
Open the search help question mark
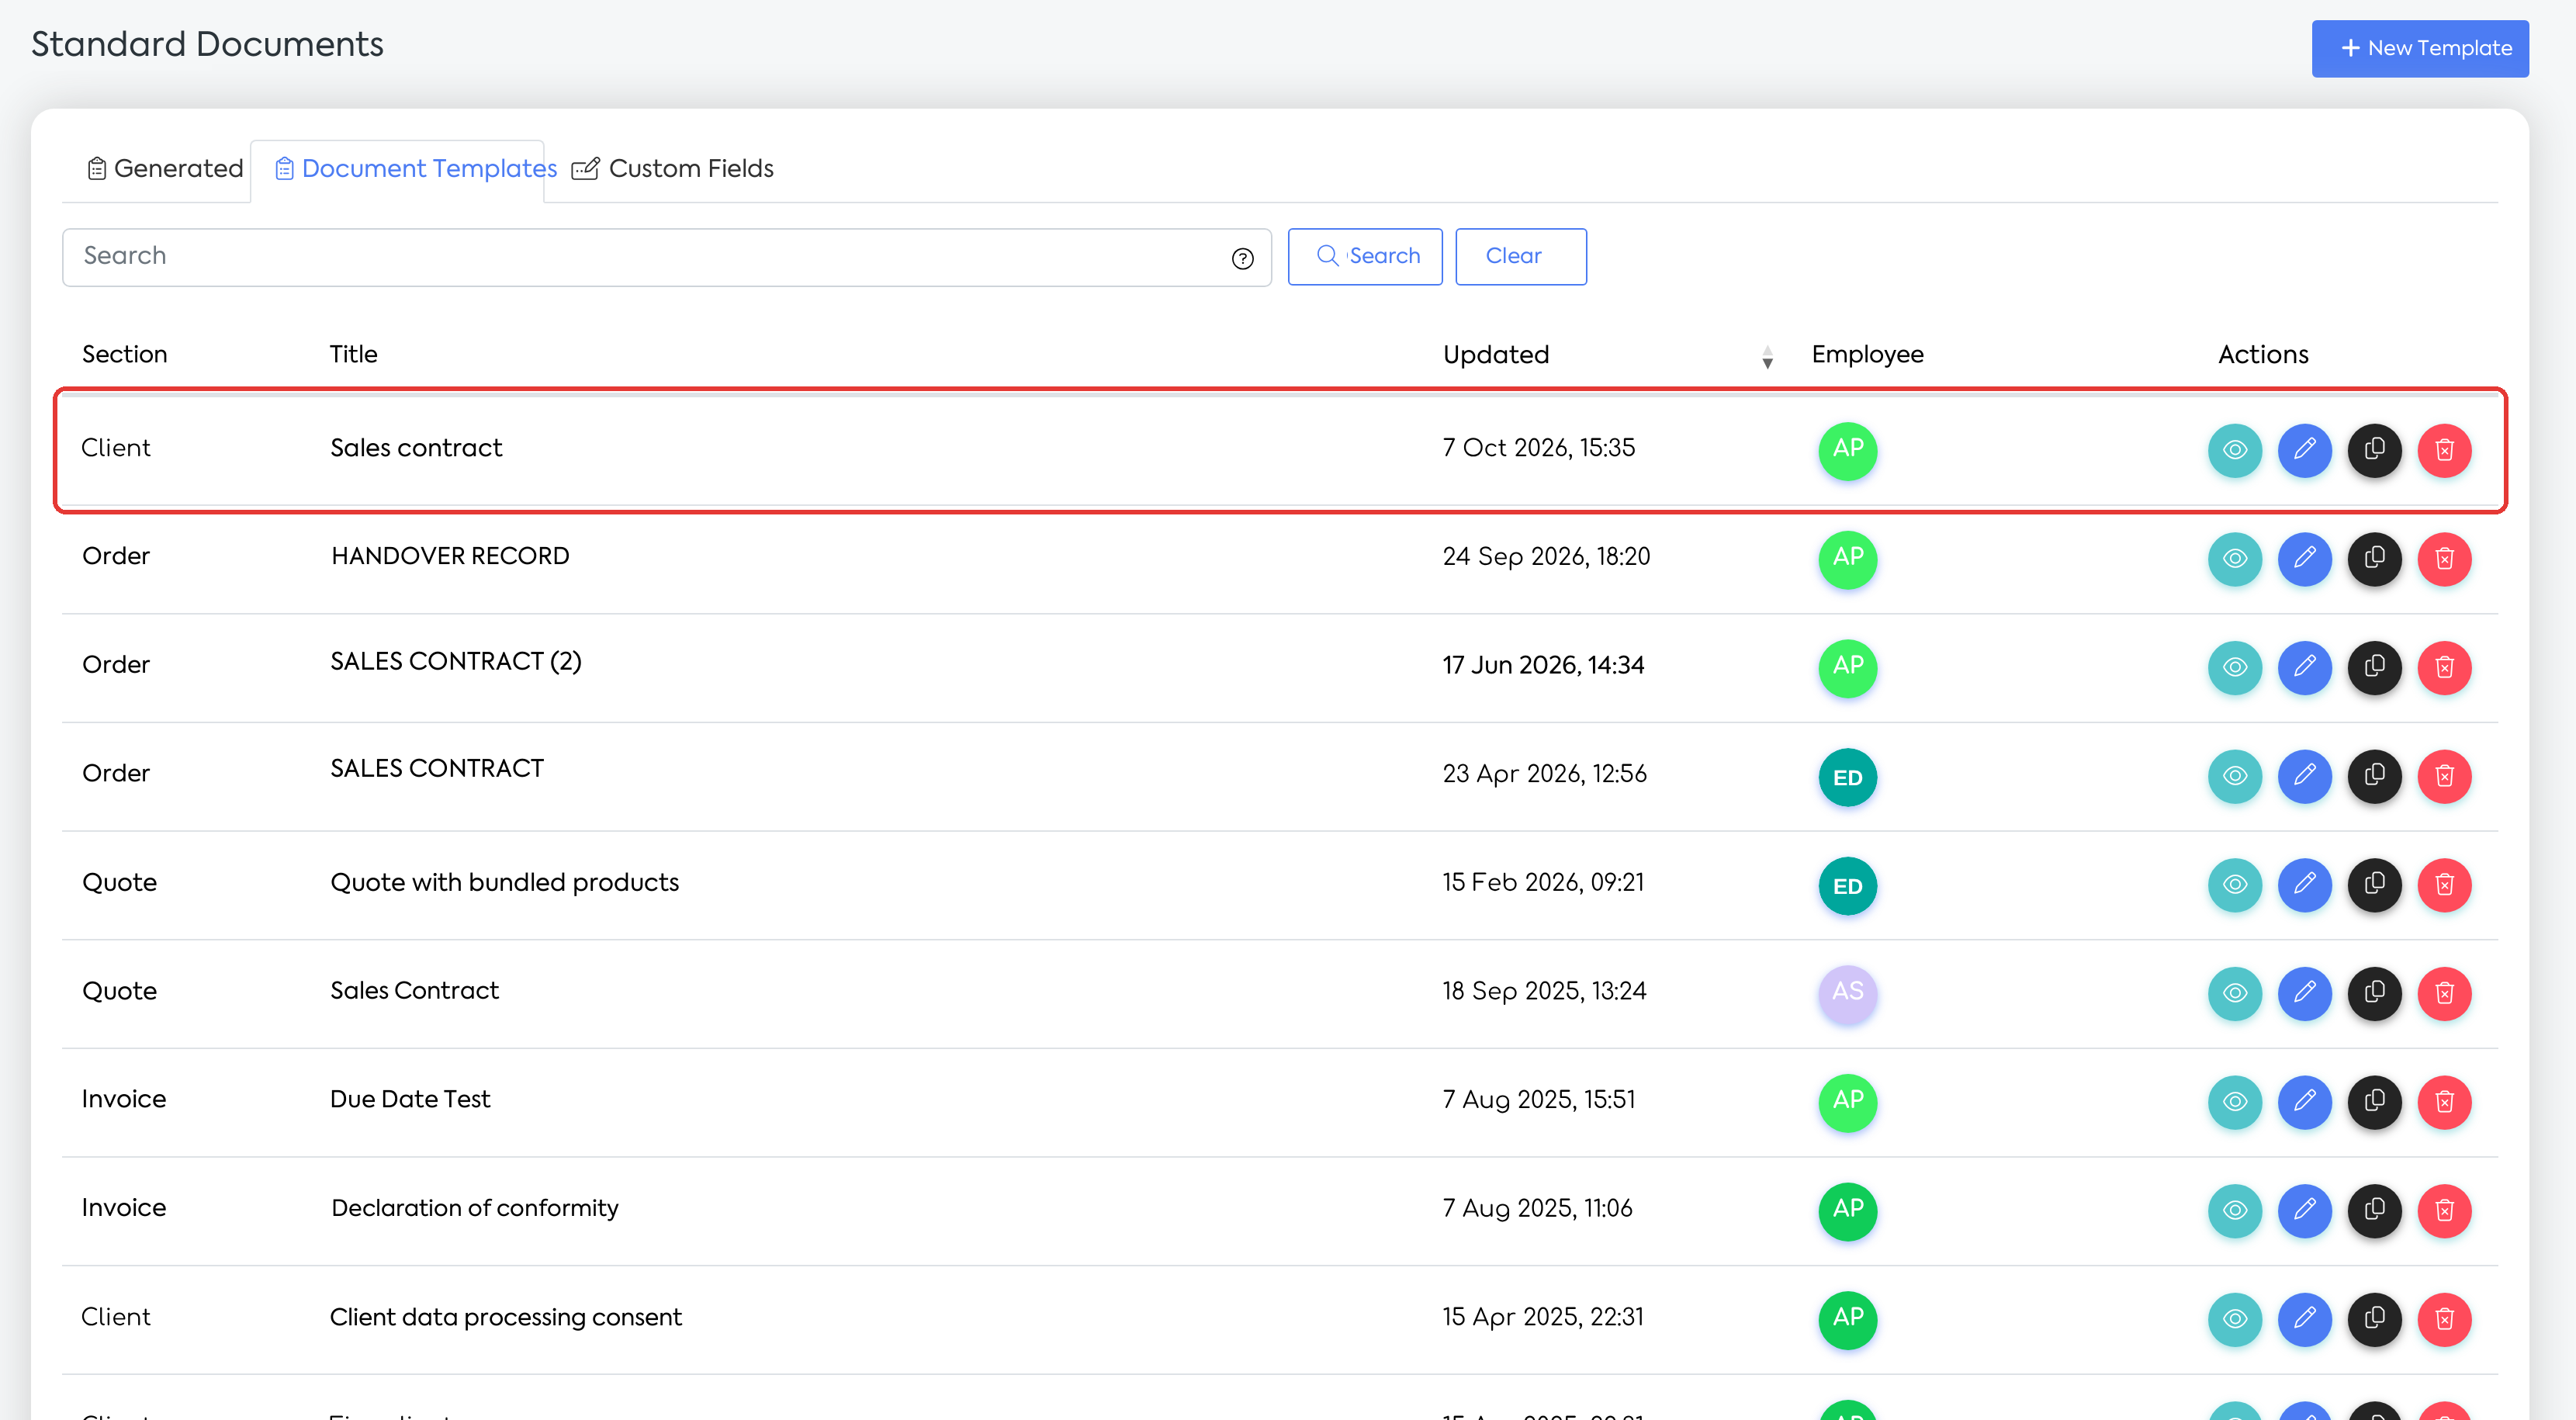[1243, 259]
